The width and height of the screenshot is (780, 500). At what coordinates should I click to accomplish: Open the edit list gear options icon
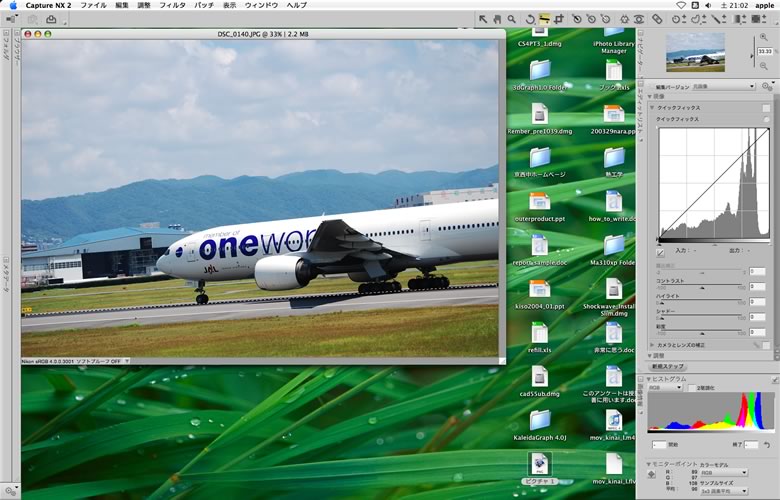767,86
